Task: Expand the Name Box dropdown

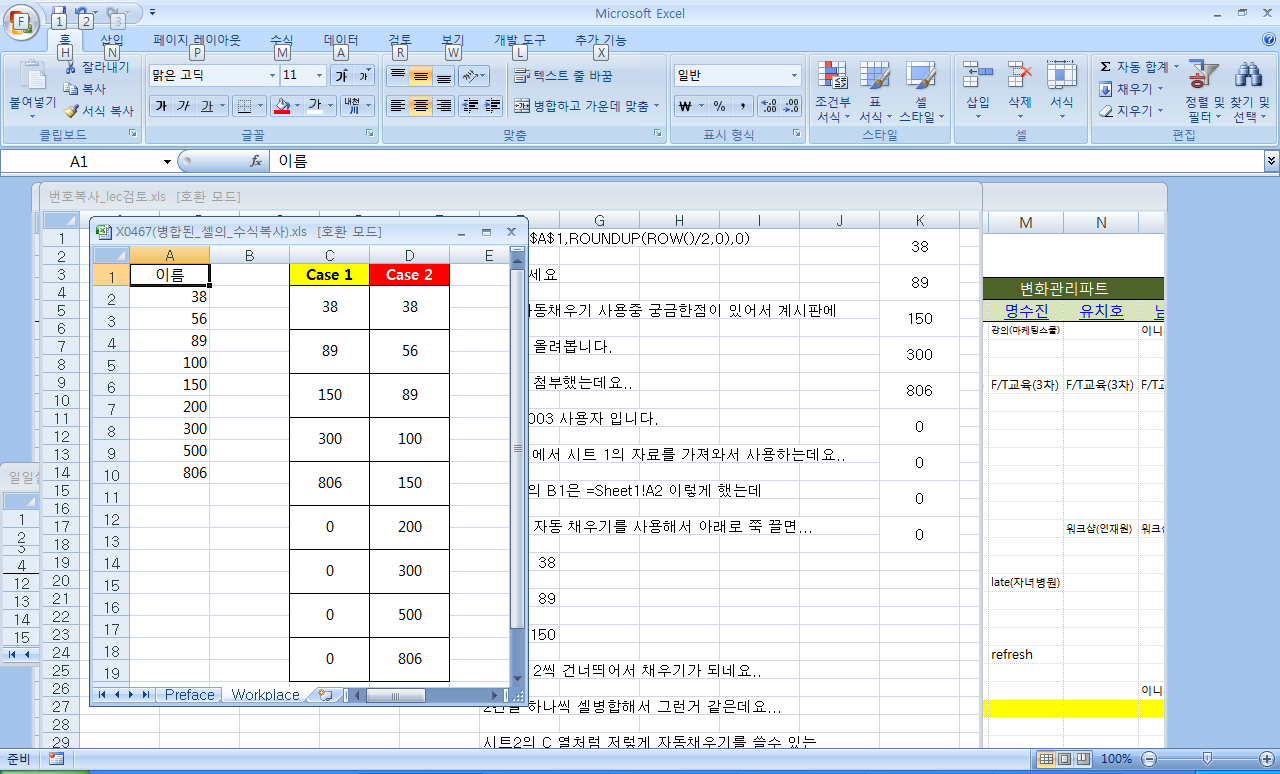Action: pos(167,161)
